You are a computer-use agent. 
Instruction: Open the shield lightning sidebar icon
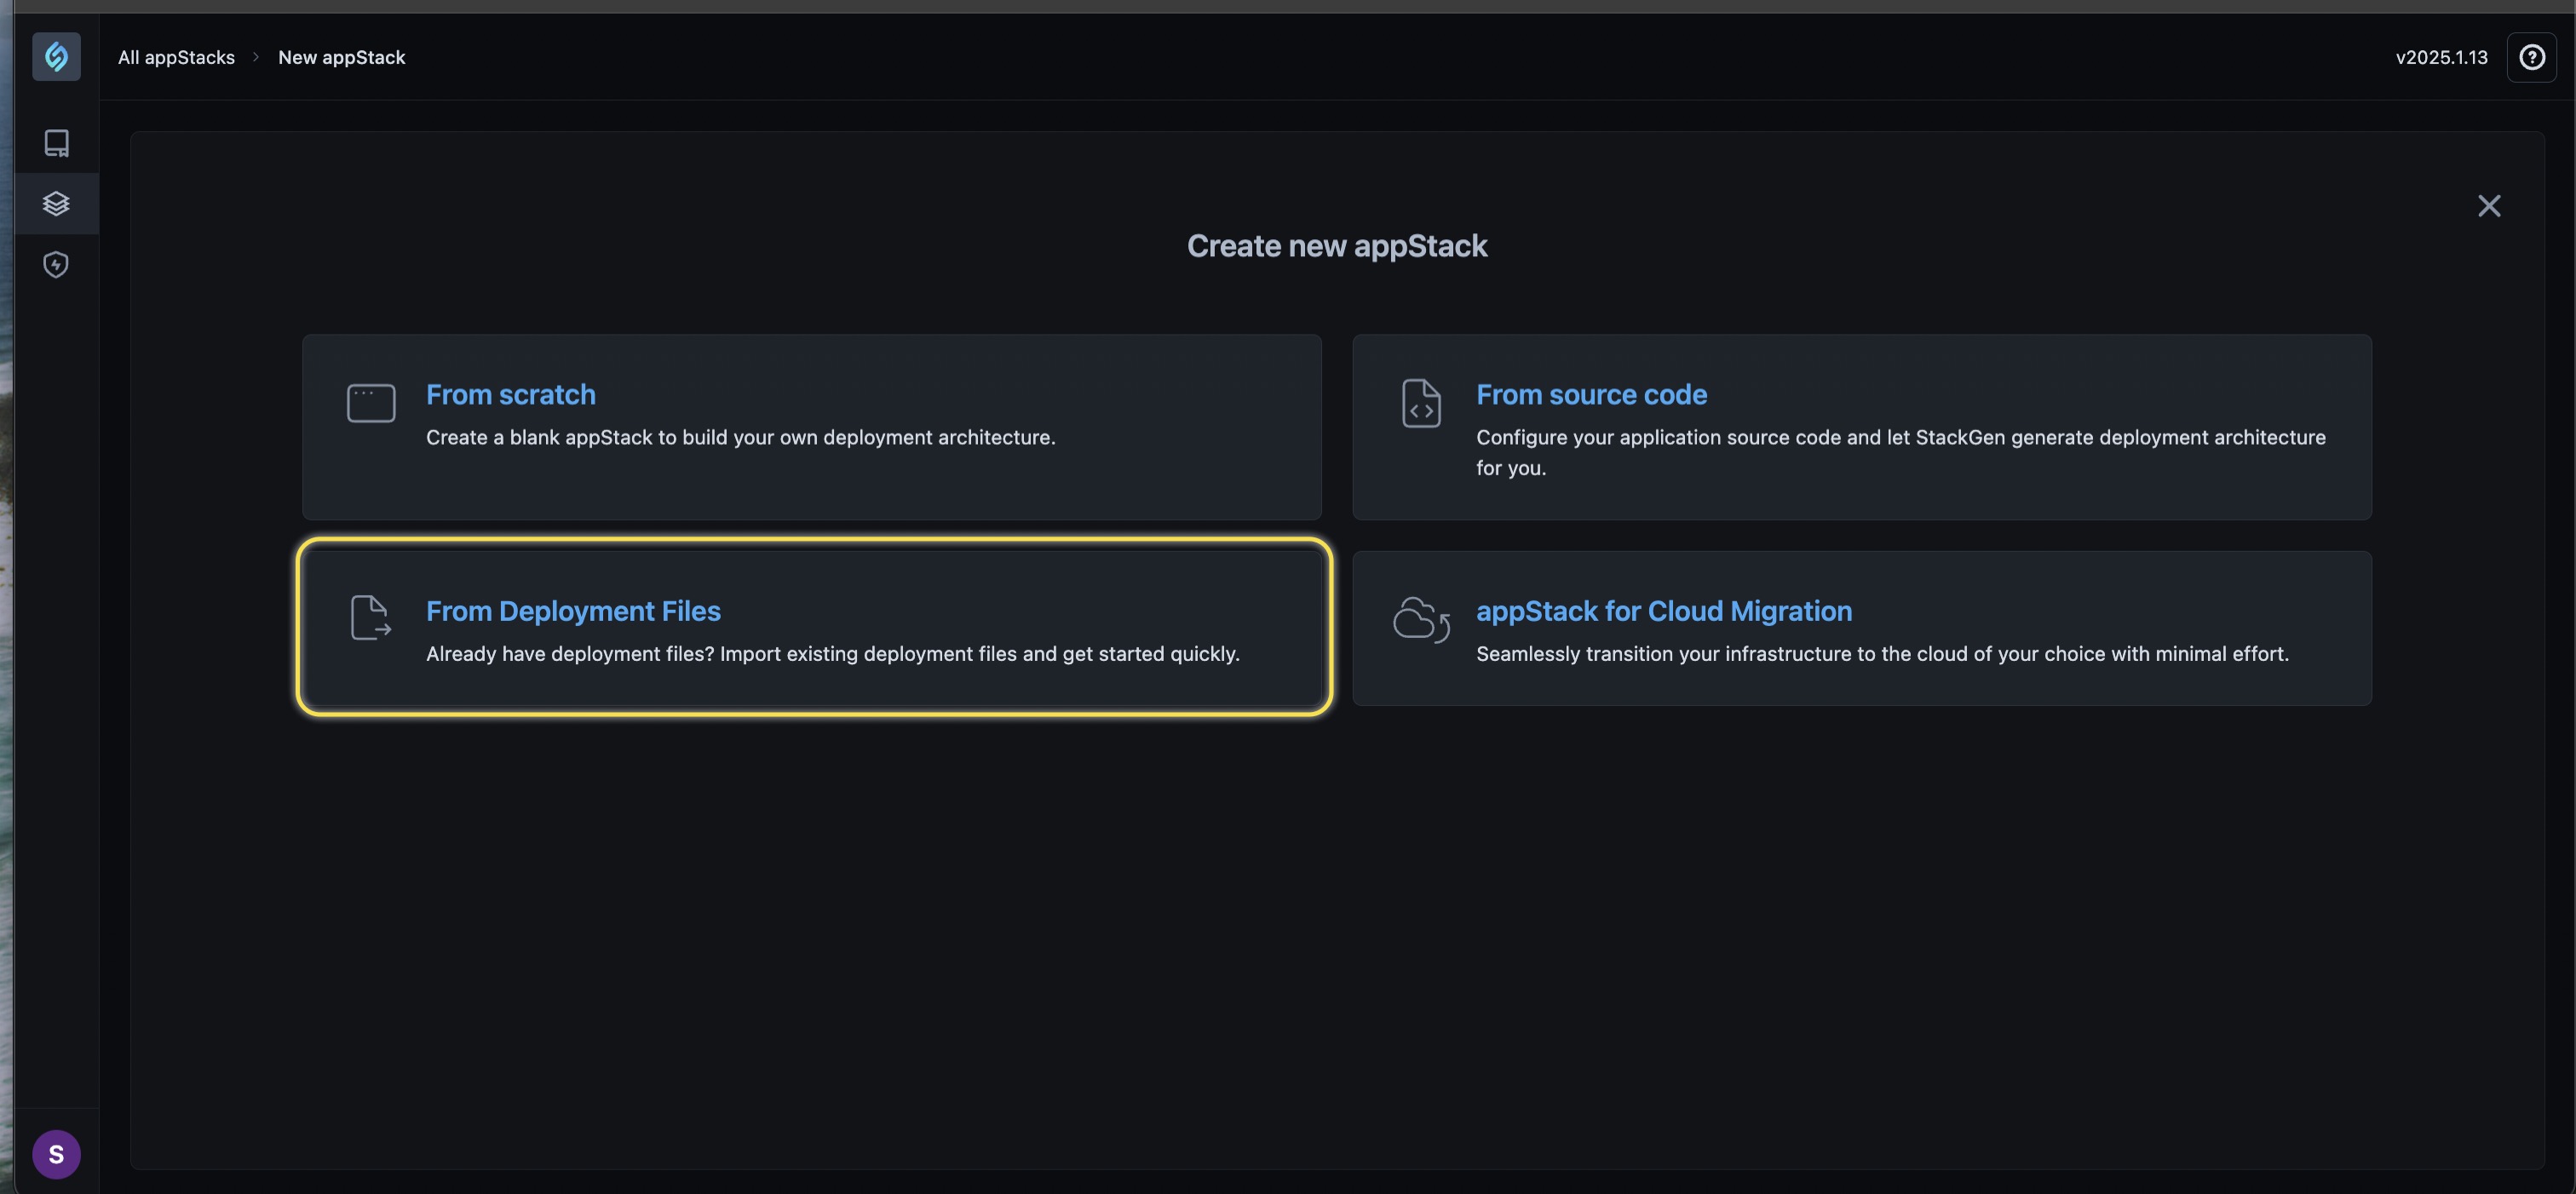(x=56, y=265)
